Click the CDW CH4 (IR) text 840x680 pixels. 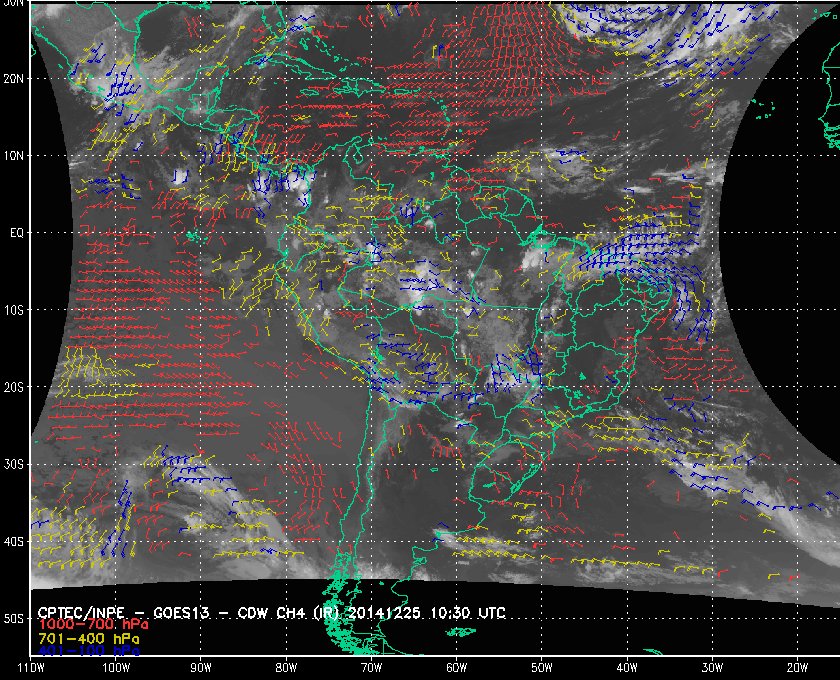(x=287, y=613)
